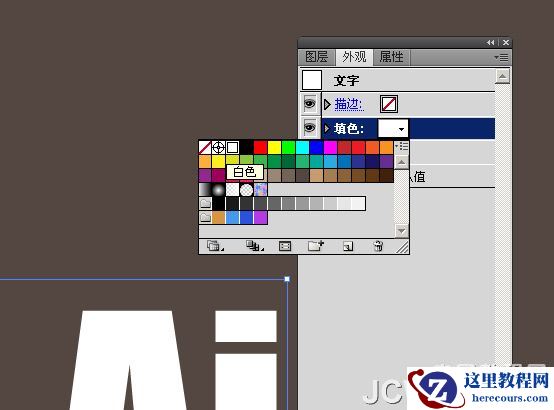Image resolution: width=554 pixels, height=410 pixels.
Task: Pick the black swatch in the top row
Action: (246, 147)
